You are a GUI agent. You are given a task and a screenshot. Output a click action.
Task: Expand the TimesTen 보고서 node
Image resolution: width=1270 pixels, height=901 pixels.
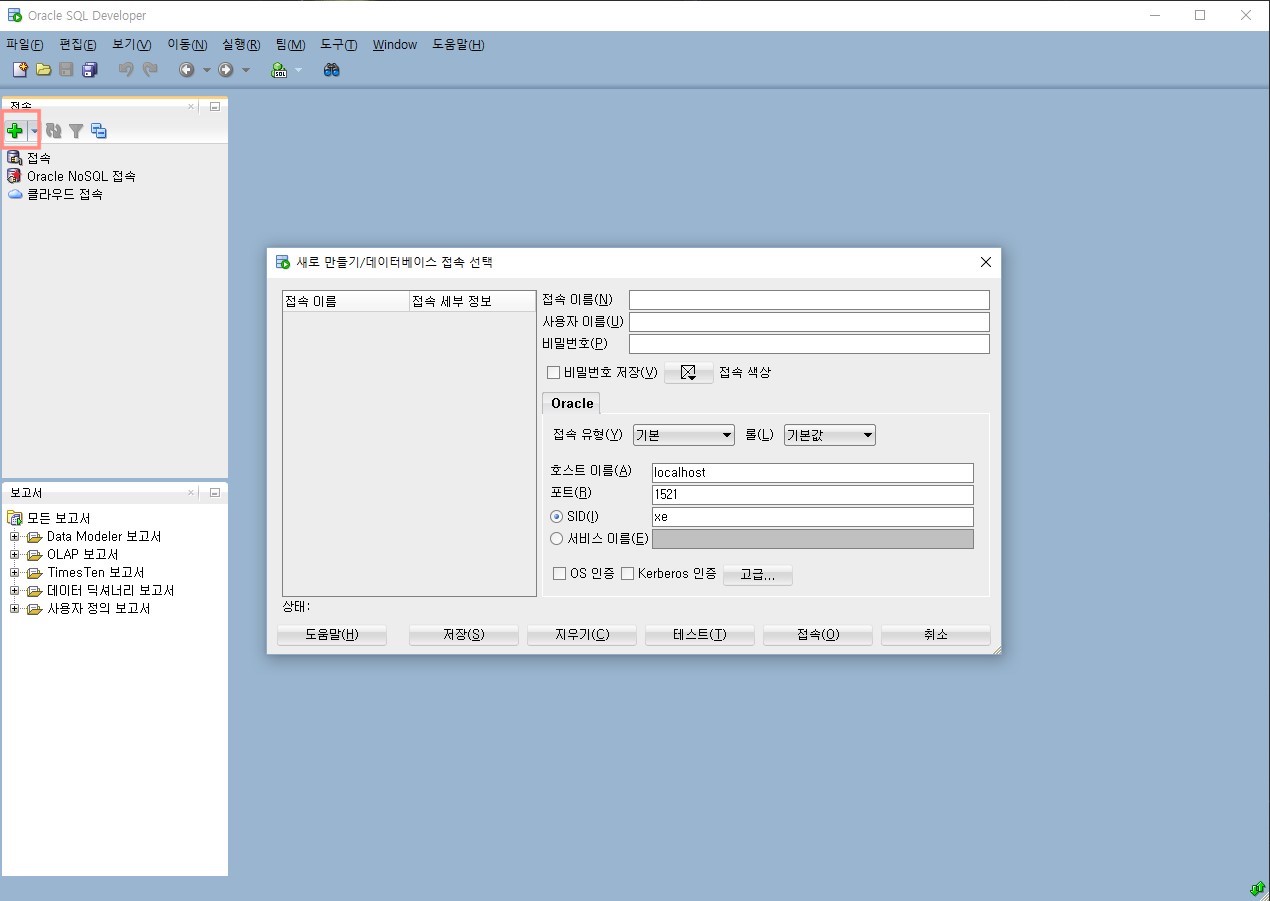coord(15,573)
